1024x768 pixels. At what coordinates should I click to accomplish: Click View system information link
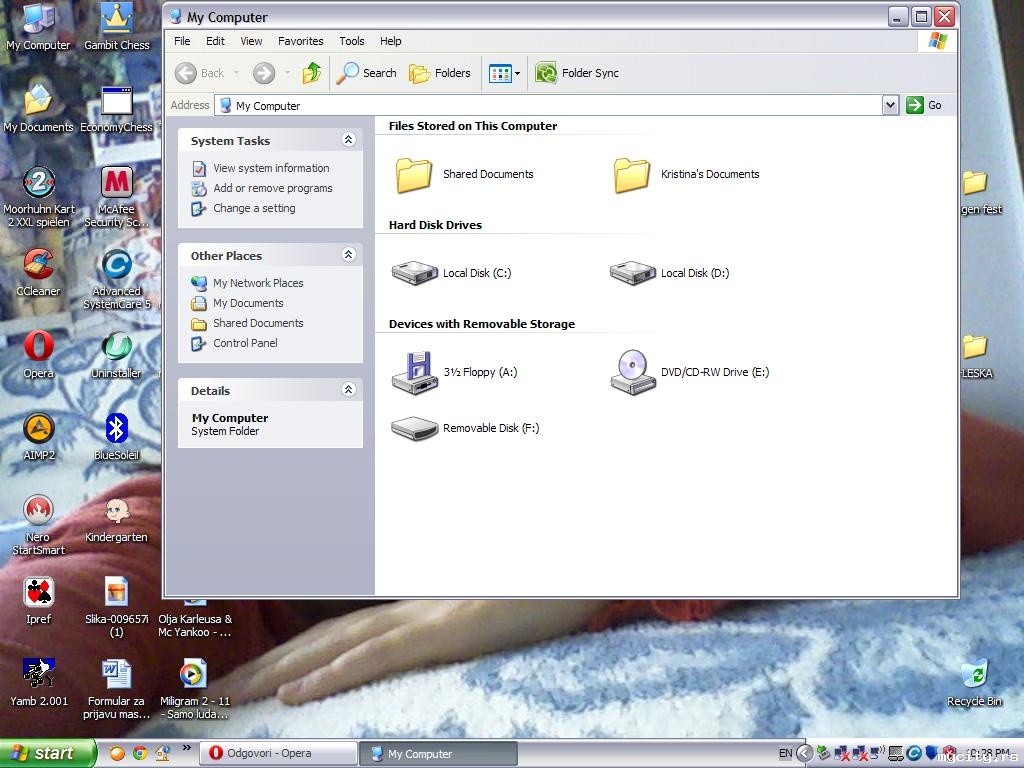pos(271,168)
